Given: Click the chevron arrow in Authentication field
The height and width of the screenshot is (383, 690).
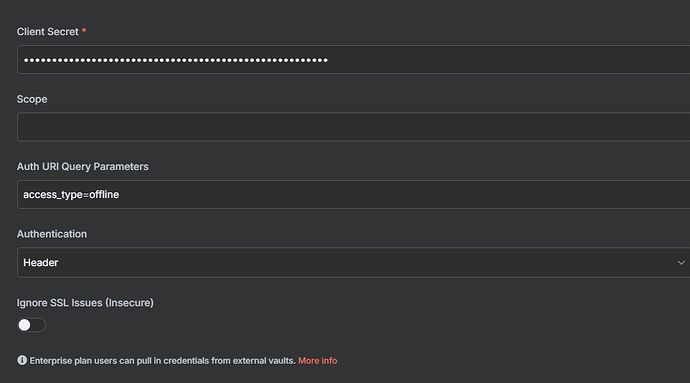Looking at the screenshot, I should pos(681,263).
